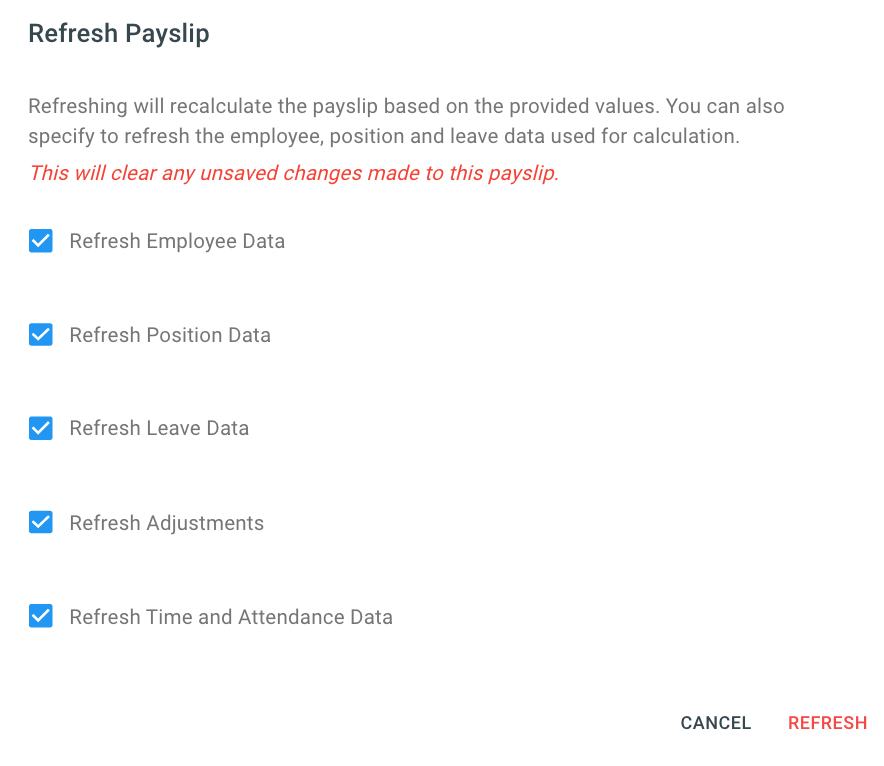This screenshot has height=766, width=884.
Task: Click the 'Refreshing will recalculate the payslip' sentence
Action: pyautogui.click(x=344, y=106)
